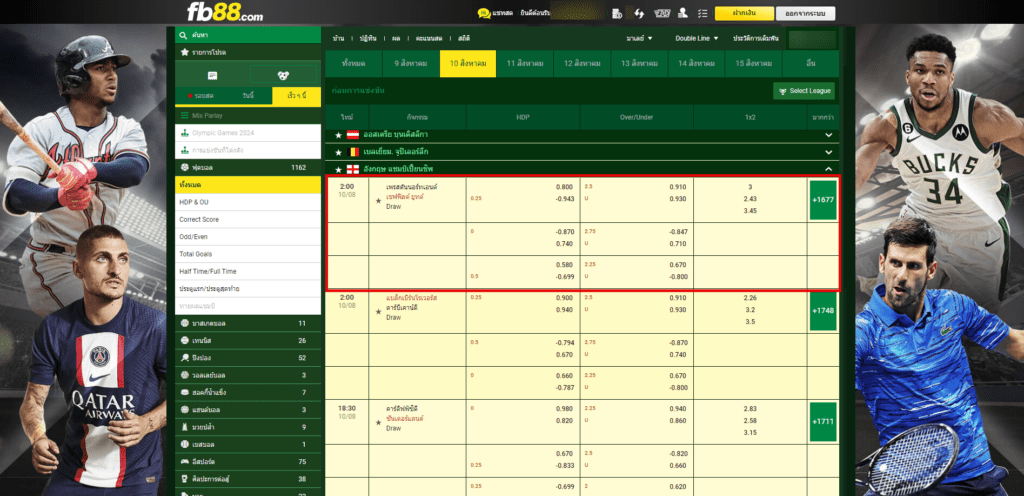Click the checklist icon in header

(702, 13)
